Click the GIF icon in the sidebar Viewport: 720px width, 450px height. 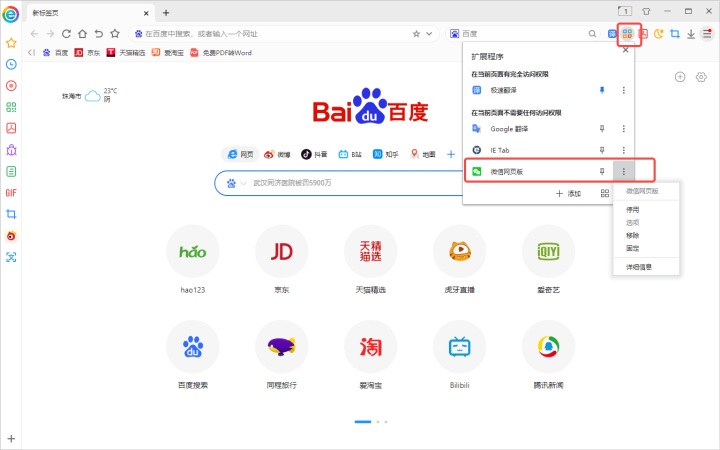11,193
